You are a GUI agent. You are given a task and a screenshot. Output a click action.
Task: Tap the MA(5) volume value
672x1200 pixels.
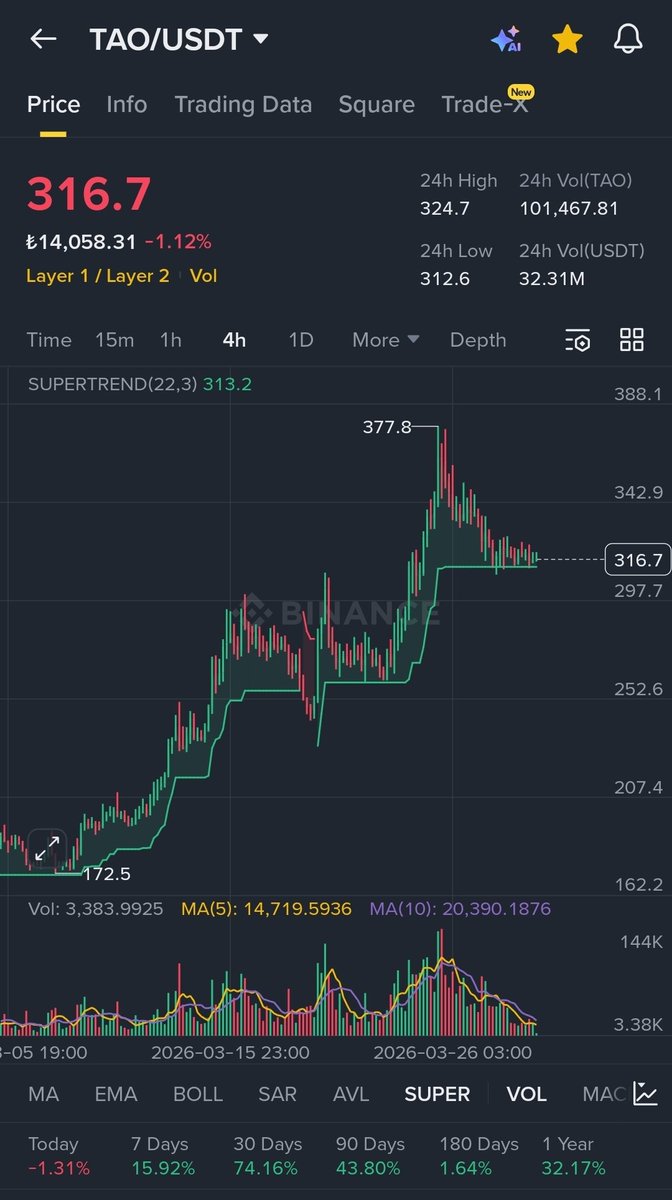pyautogui.click(x=266, y=909)
